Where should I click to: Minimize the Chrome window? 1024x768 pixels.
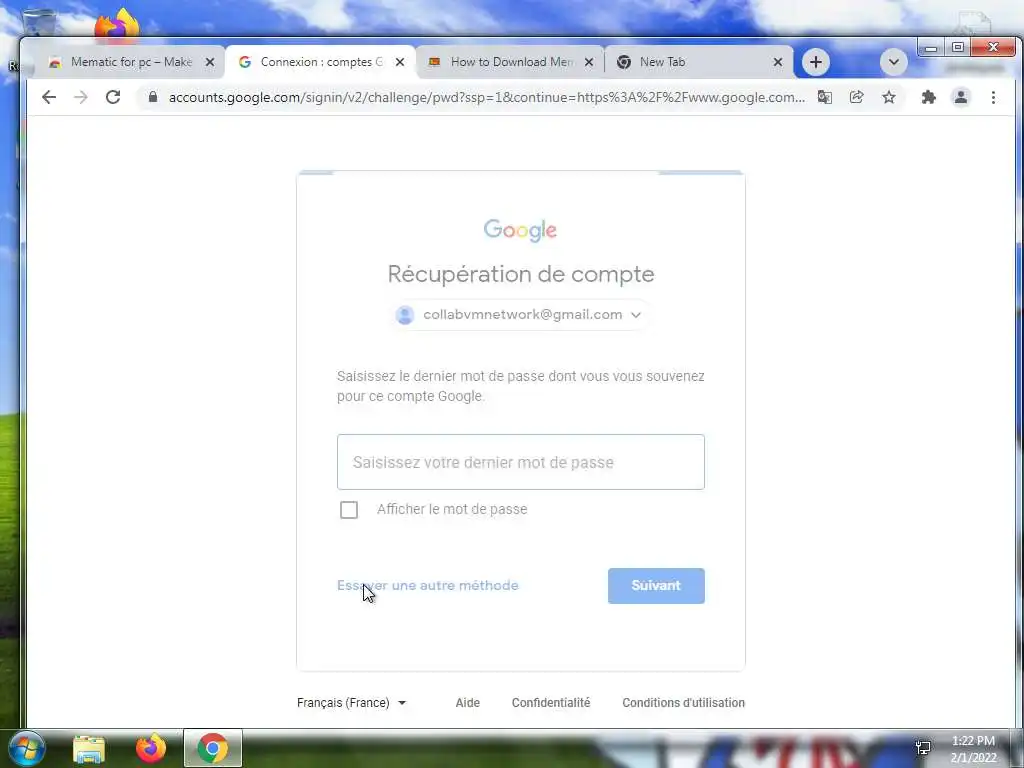click(x=931, y=48)
